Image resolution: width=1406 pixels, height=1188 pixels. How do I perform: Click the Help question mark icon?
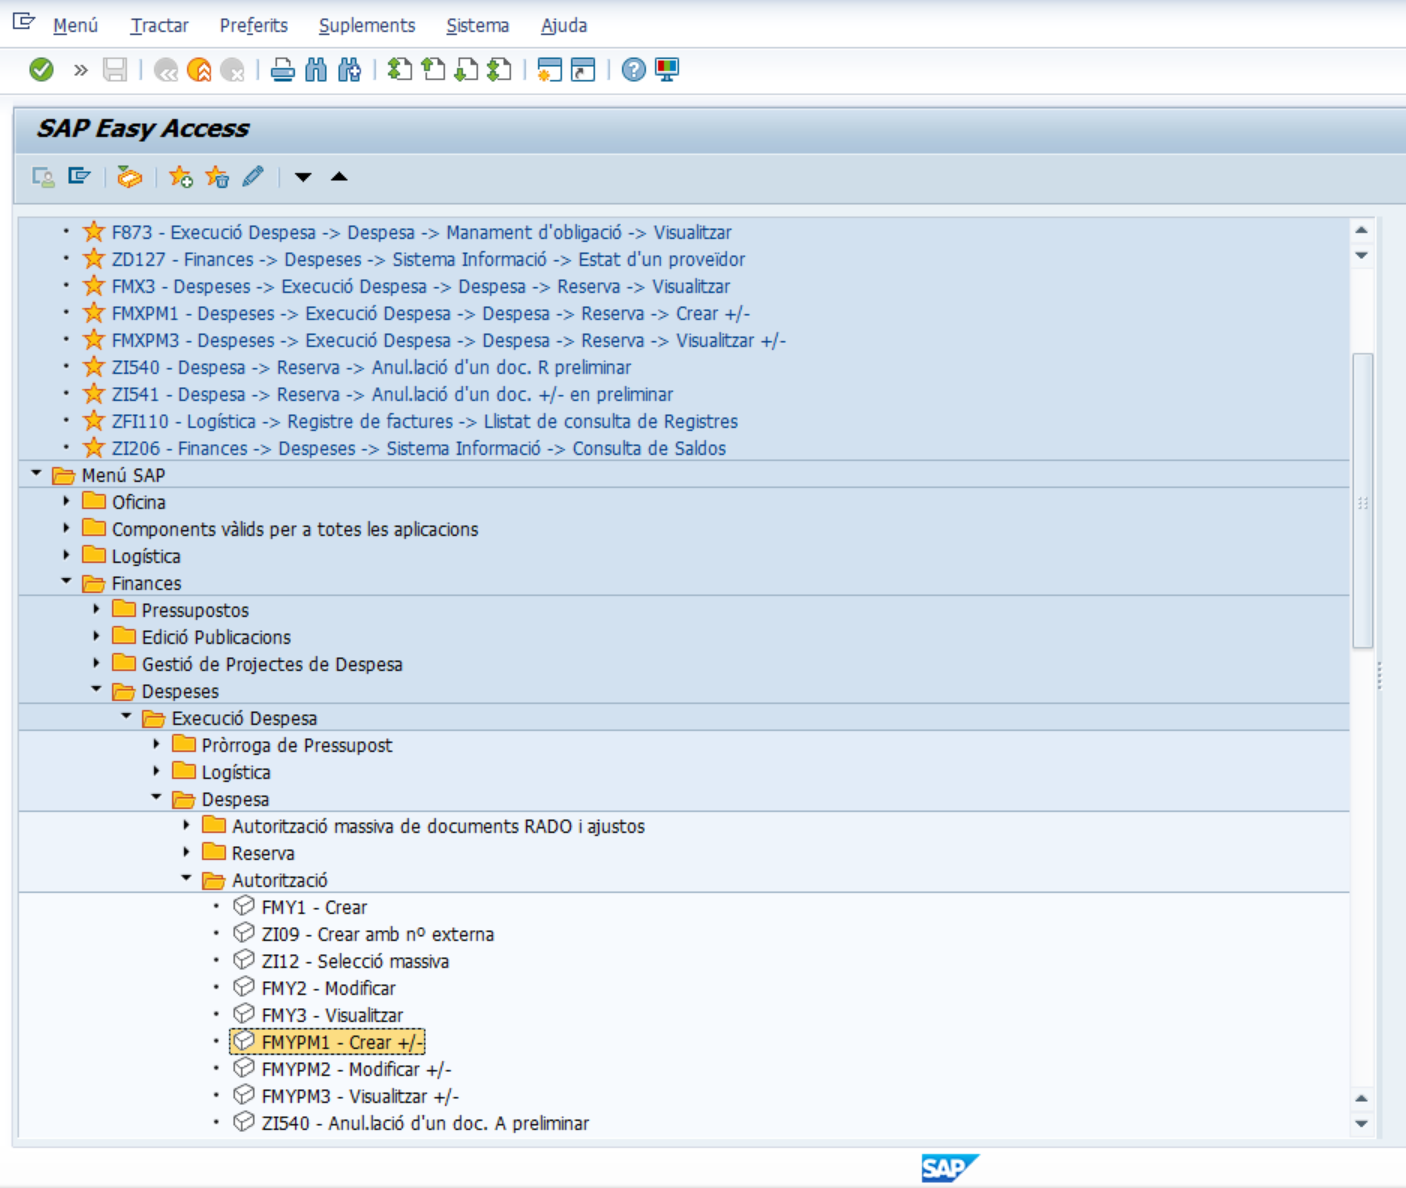[633, 70]
